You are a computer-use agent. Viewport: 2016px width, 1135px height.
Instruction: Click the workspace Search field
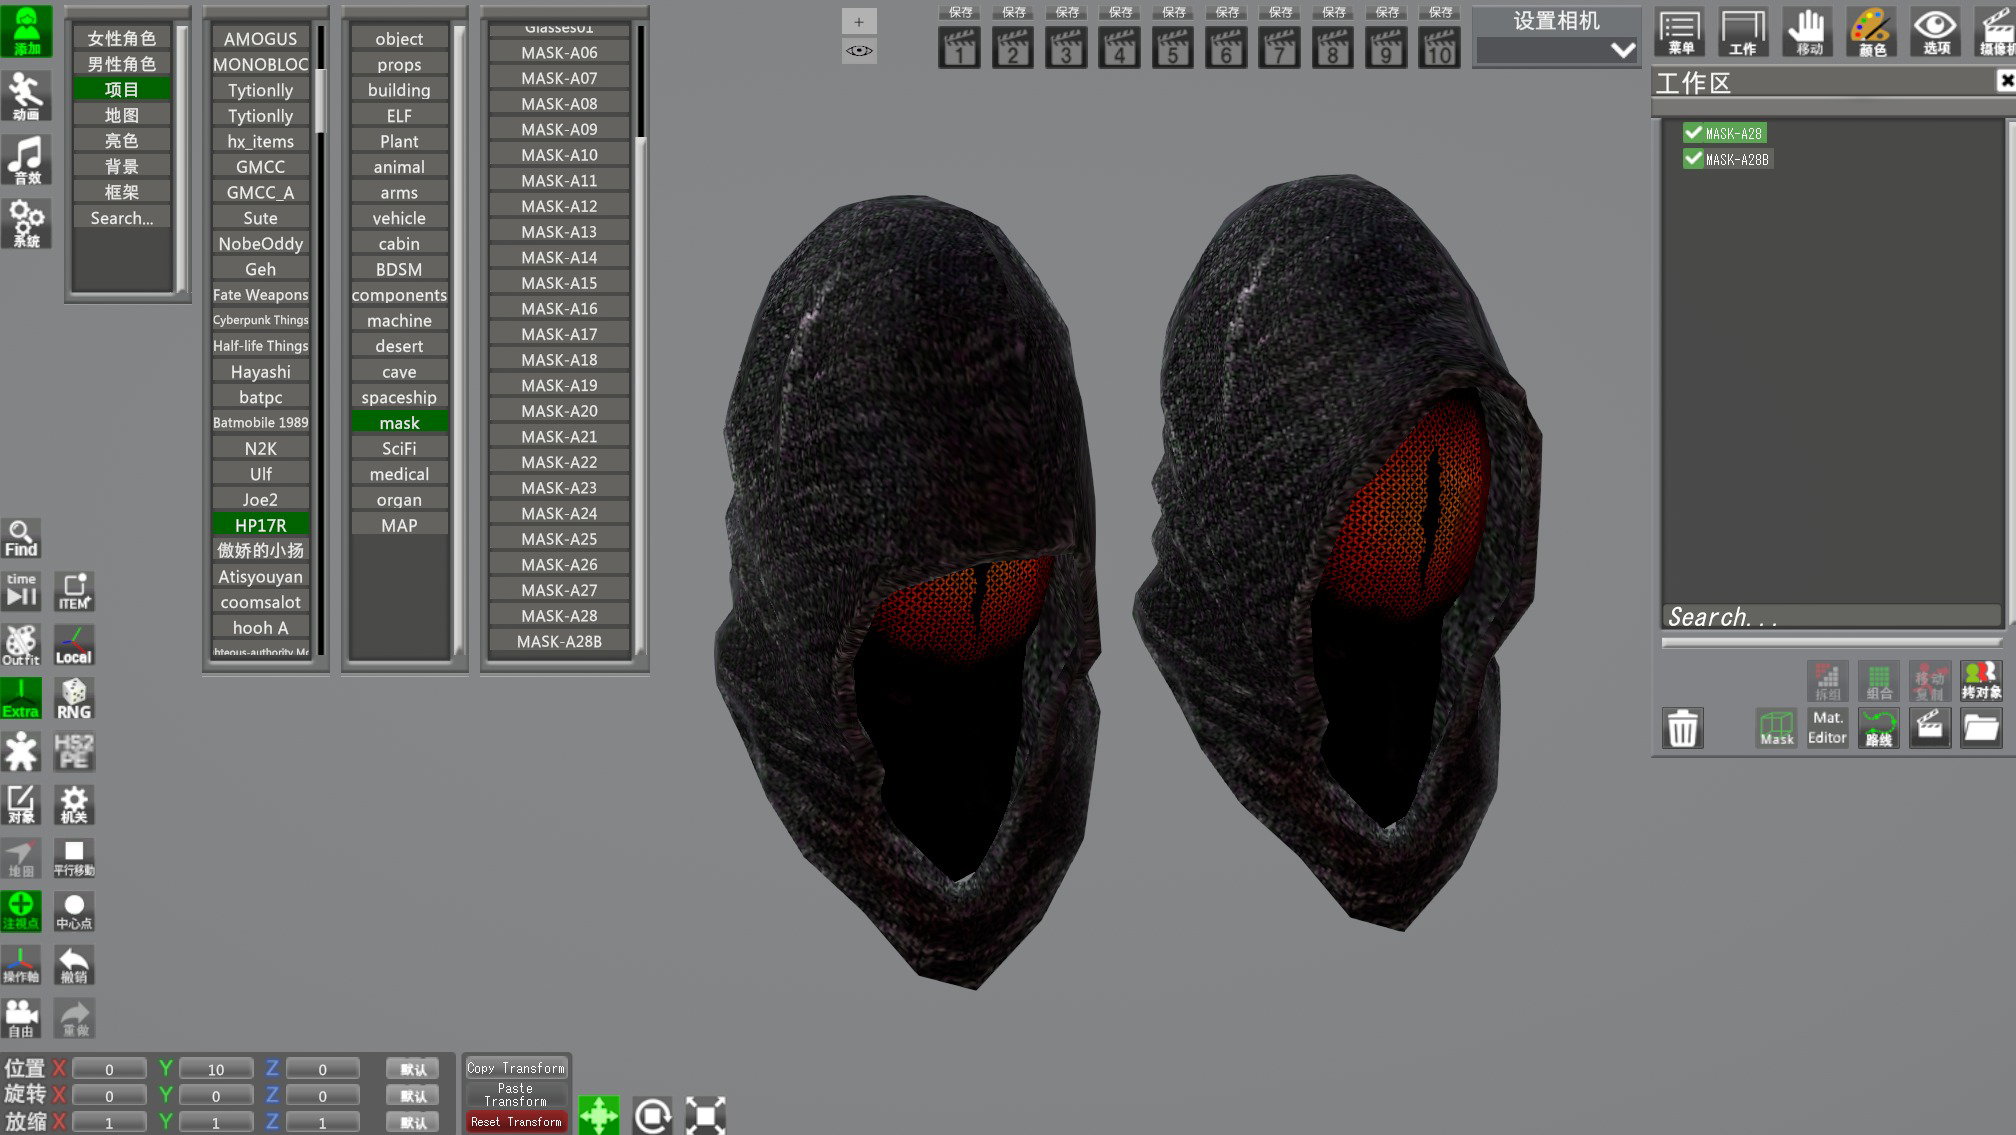1831,617
